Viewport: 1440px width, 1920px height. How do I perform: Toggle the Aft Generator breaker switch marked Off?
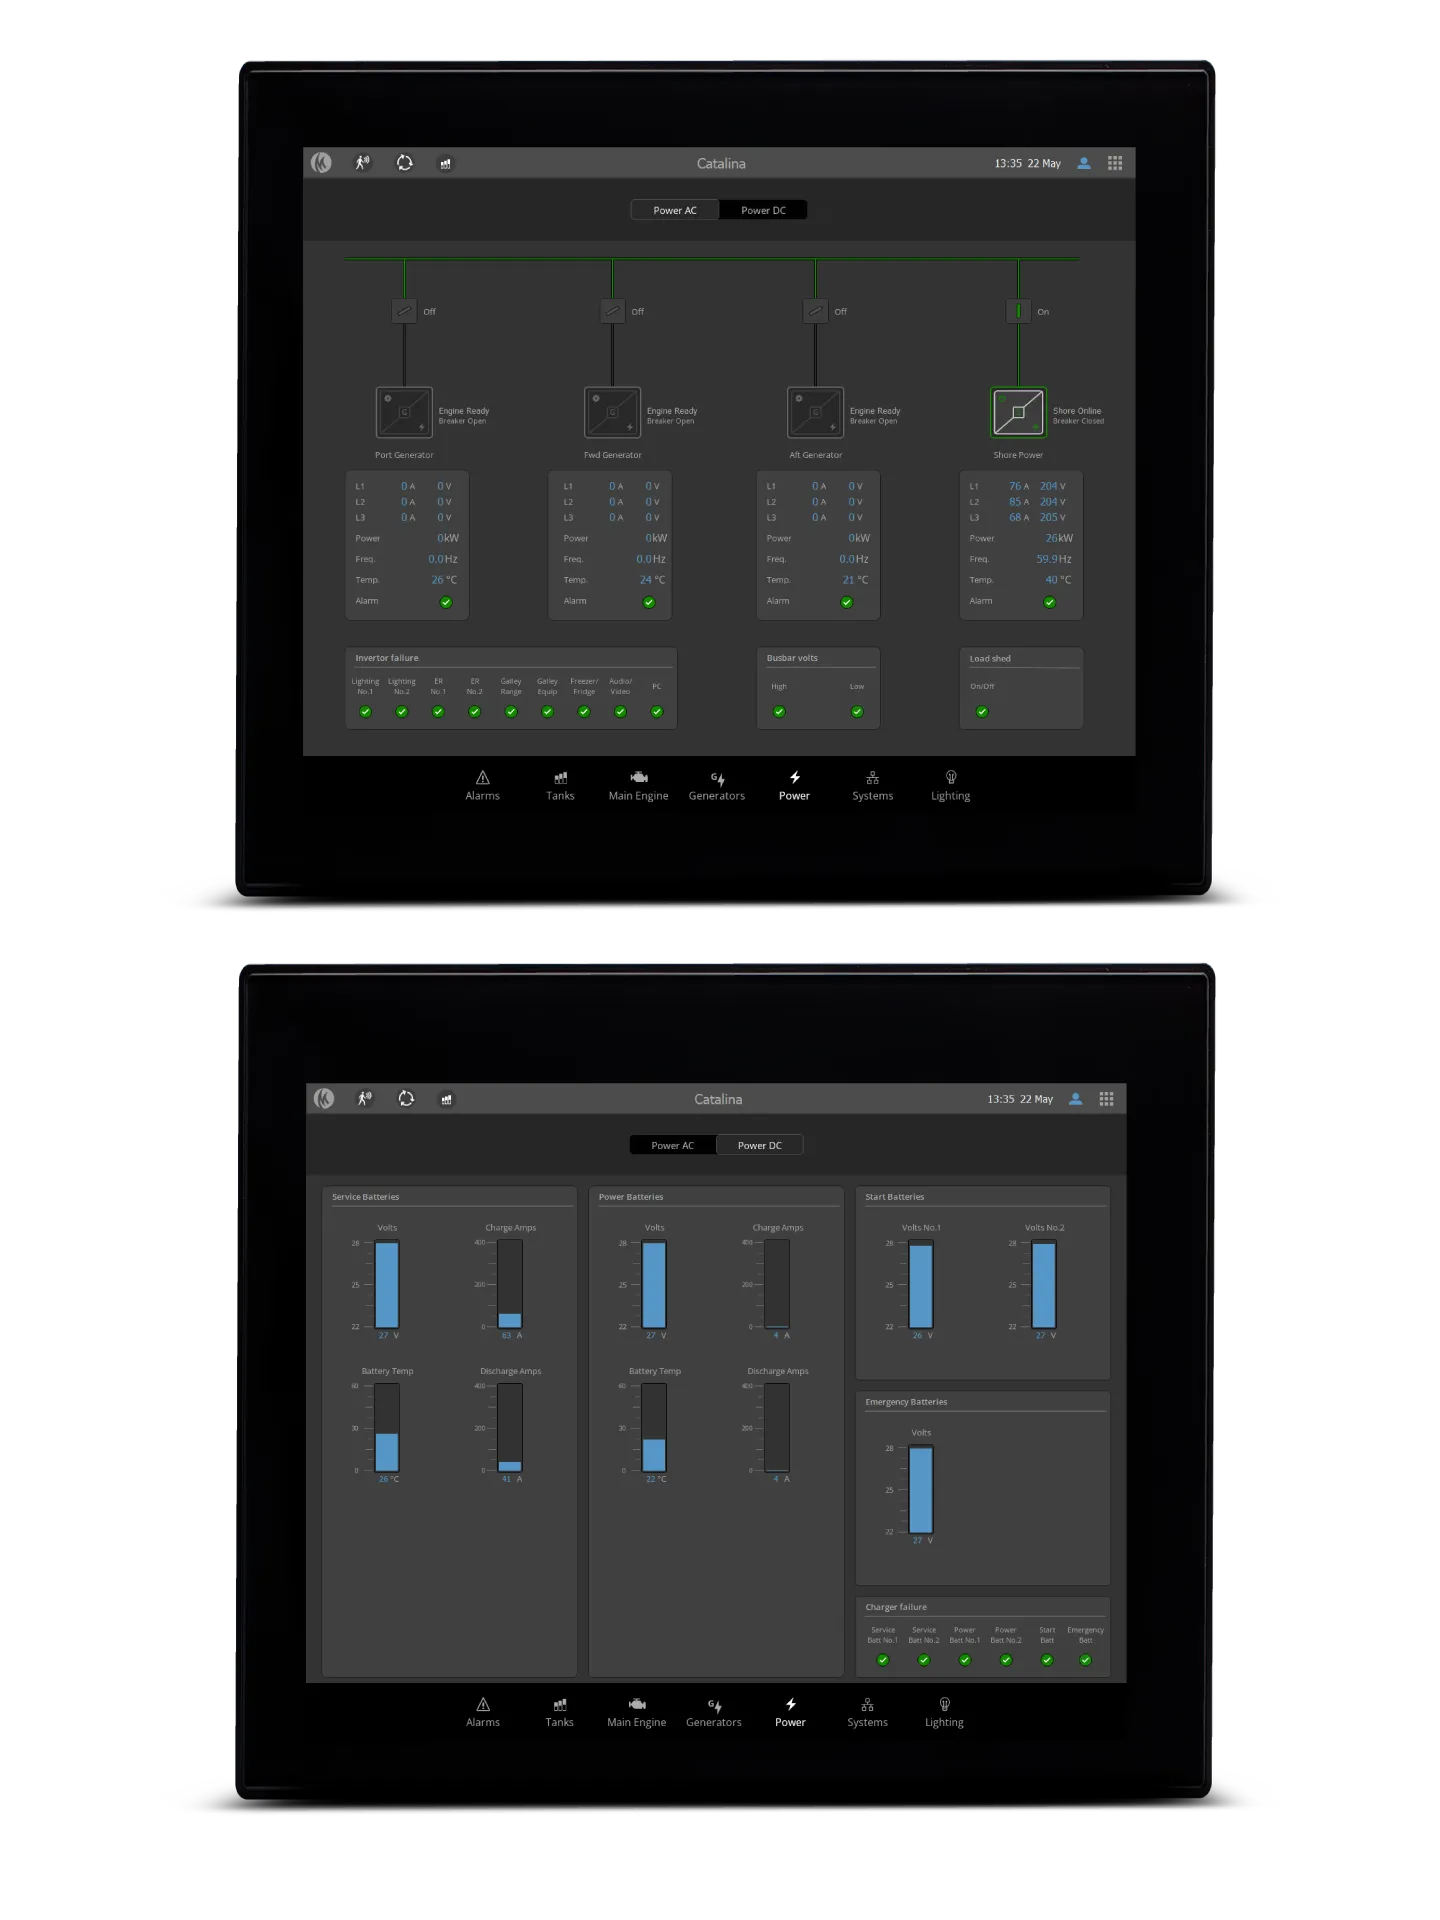(x=815, y=311)
